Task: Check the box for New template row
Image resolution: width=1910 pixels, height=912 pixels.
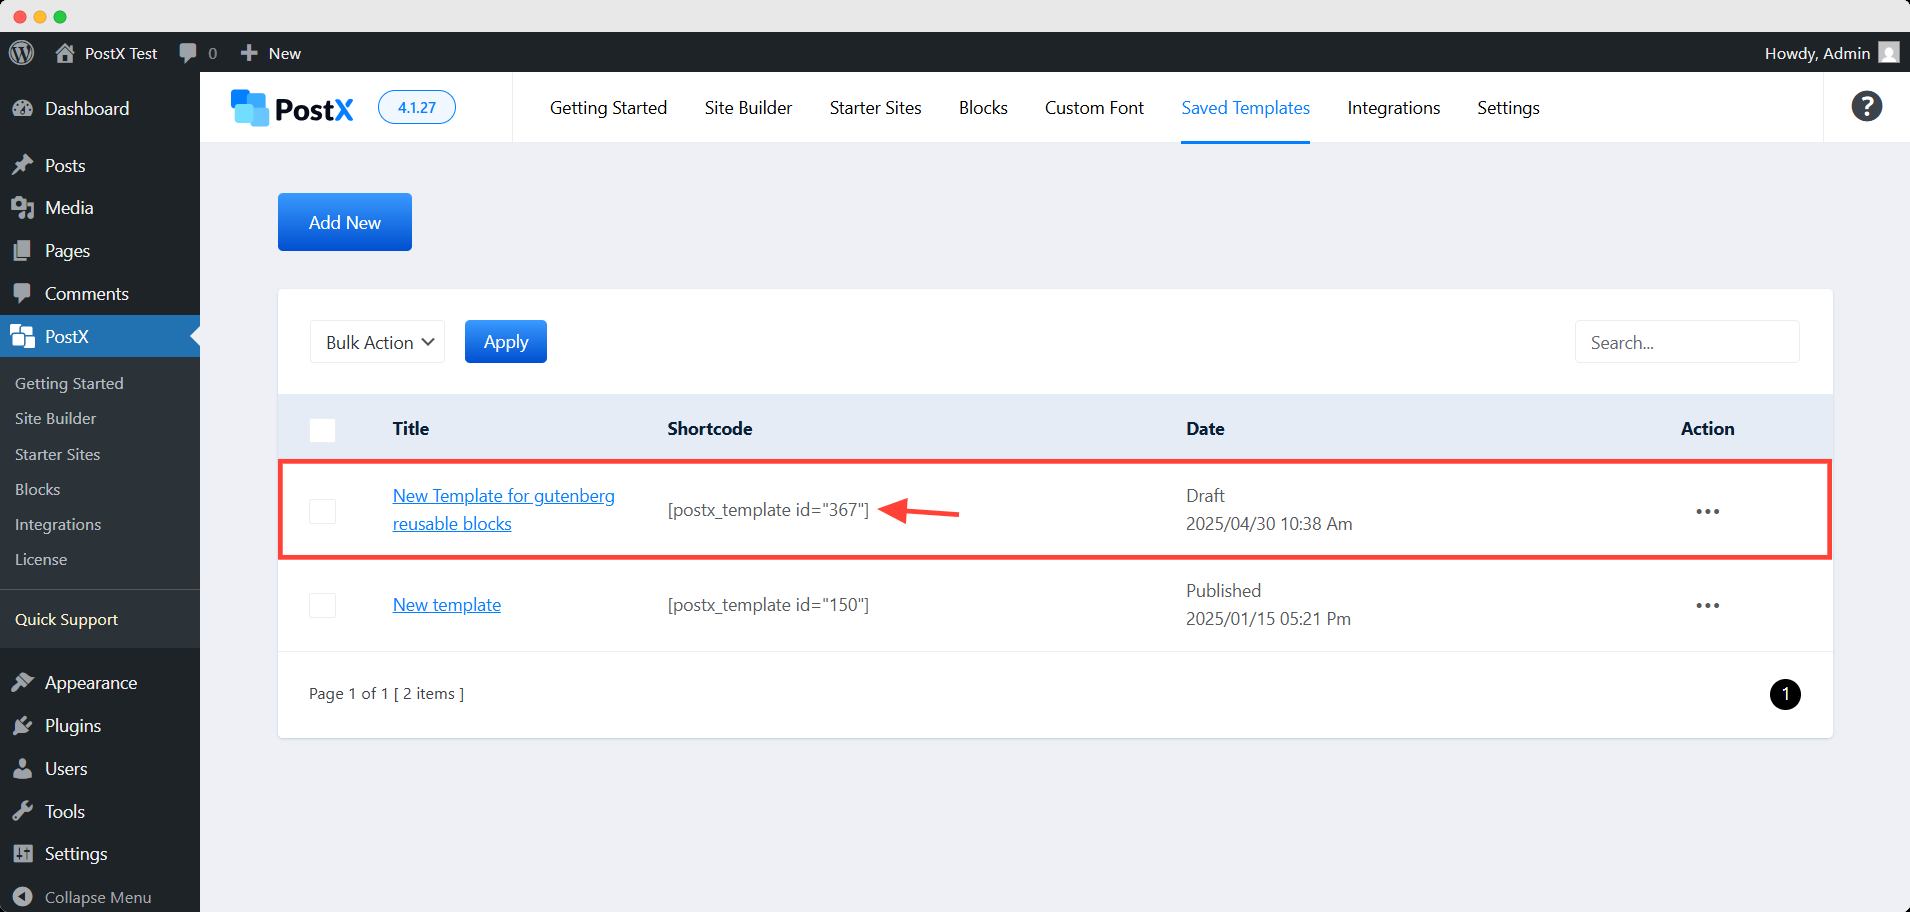Action: pos(322,605)
